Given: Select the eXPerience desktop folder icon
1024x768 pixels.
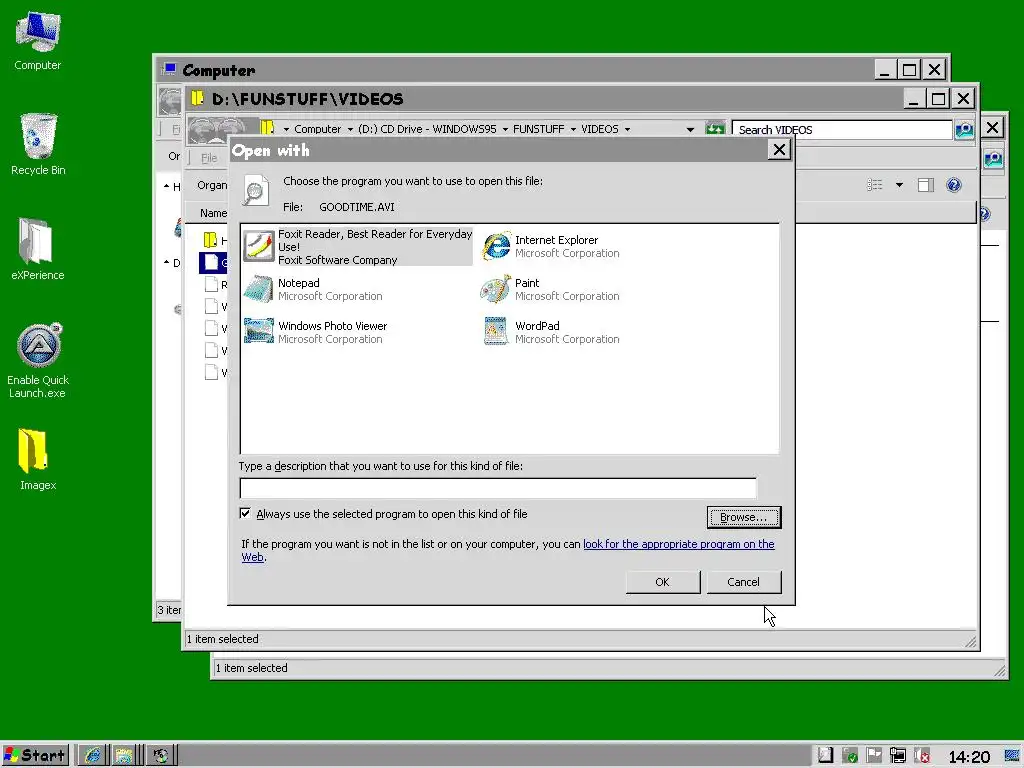Looking at the screenshot, I should pos(38,249).
